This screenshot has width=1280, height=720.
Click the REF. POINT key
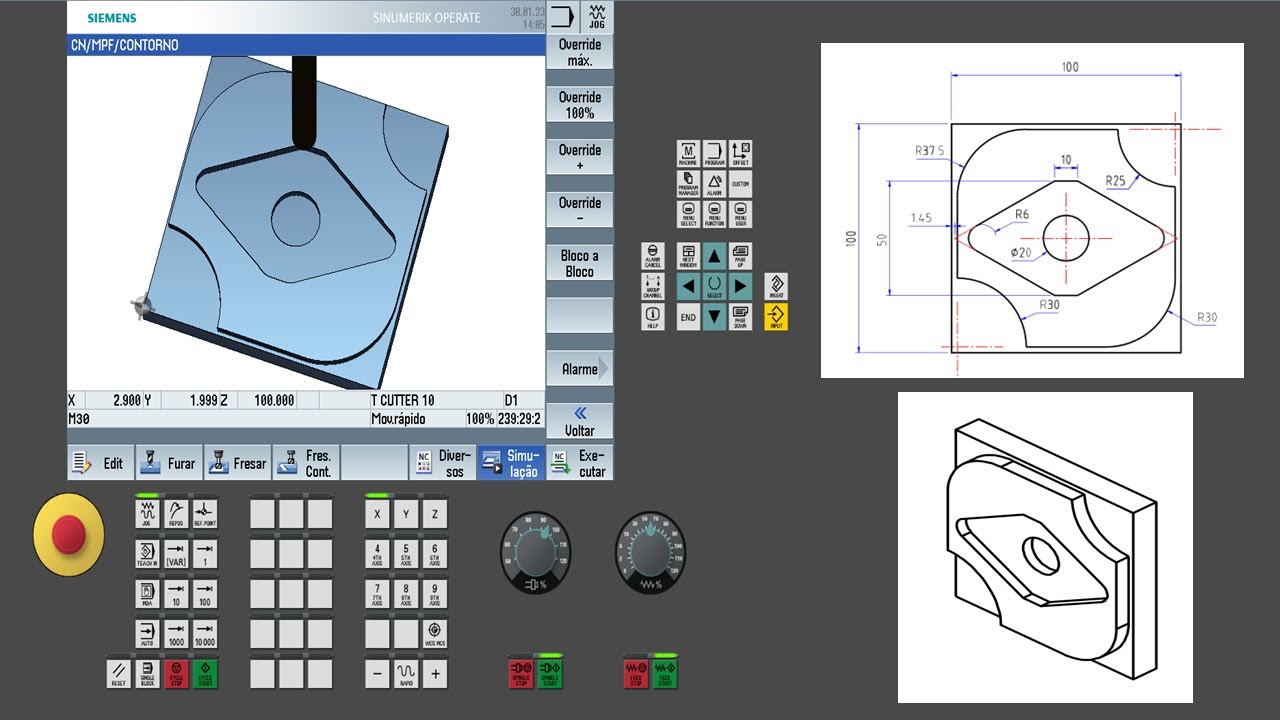[x=205, y=513]
